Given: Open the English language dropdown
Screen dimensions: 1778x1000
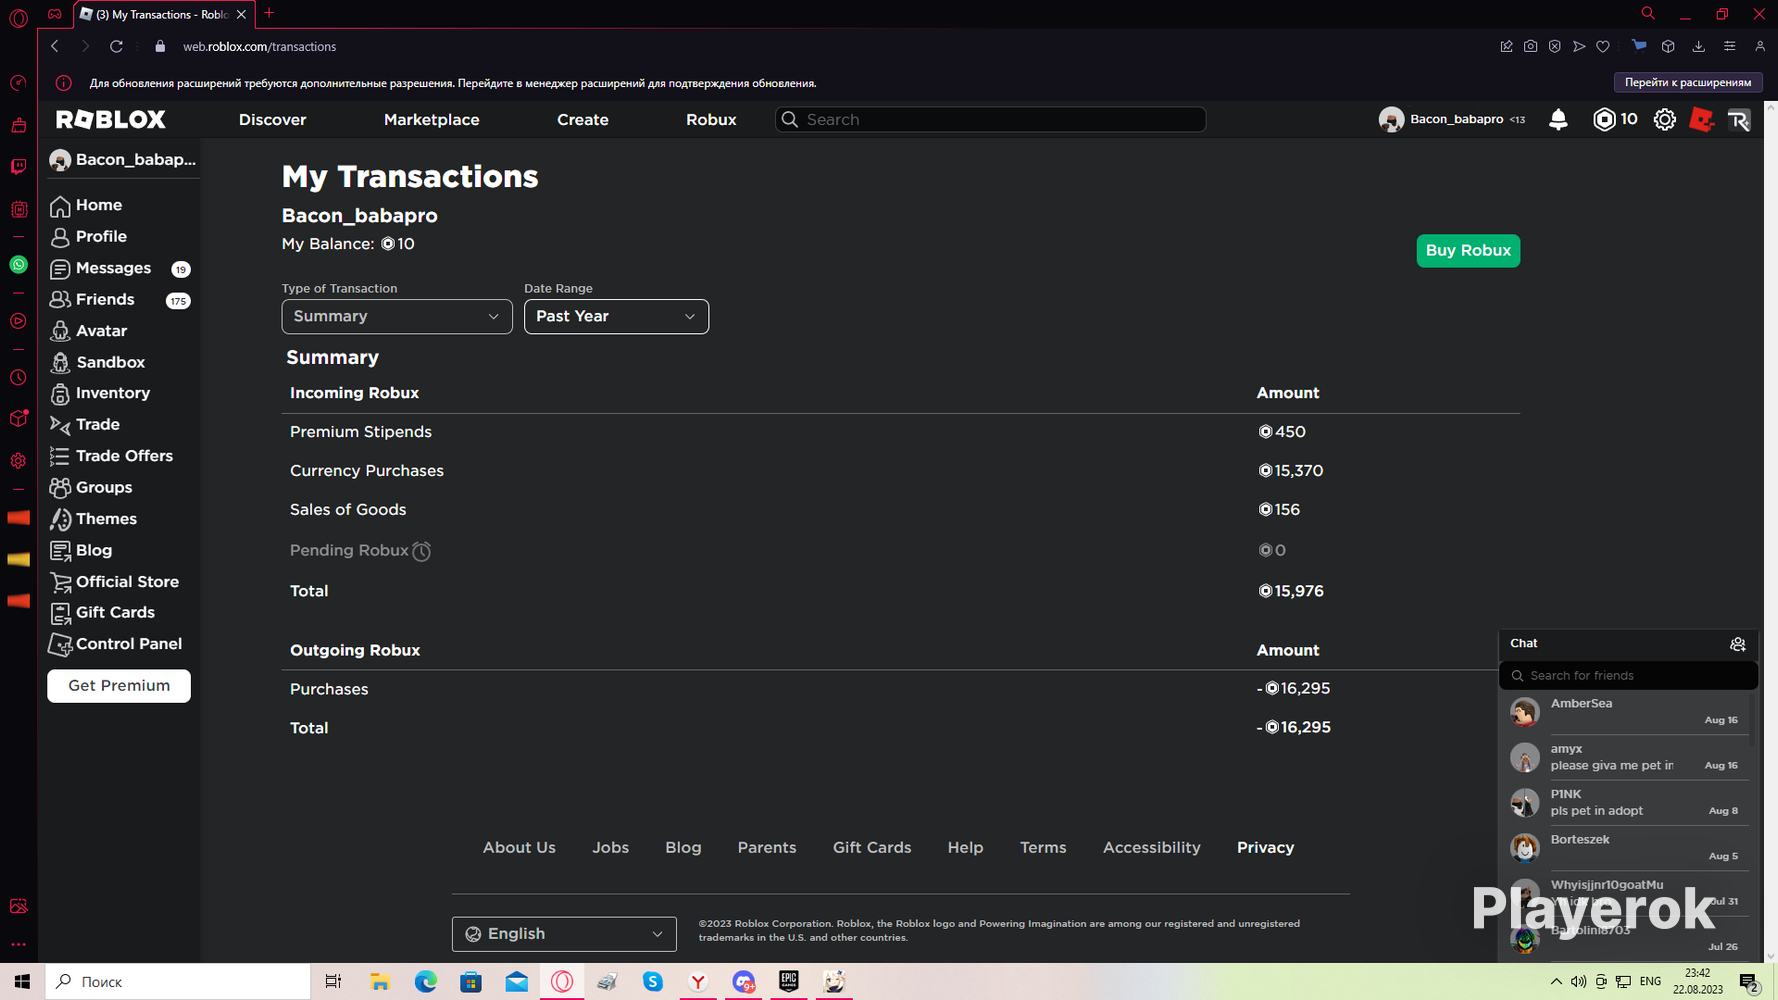Looking at the screenshot, I should coord(564,934).
